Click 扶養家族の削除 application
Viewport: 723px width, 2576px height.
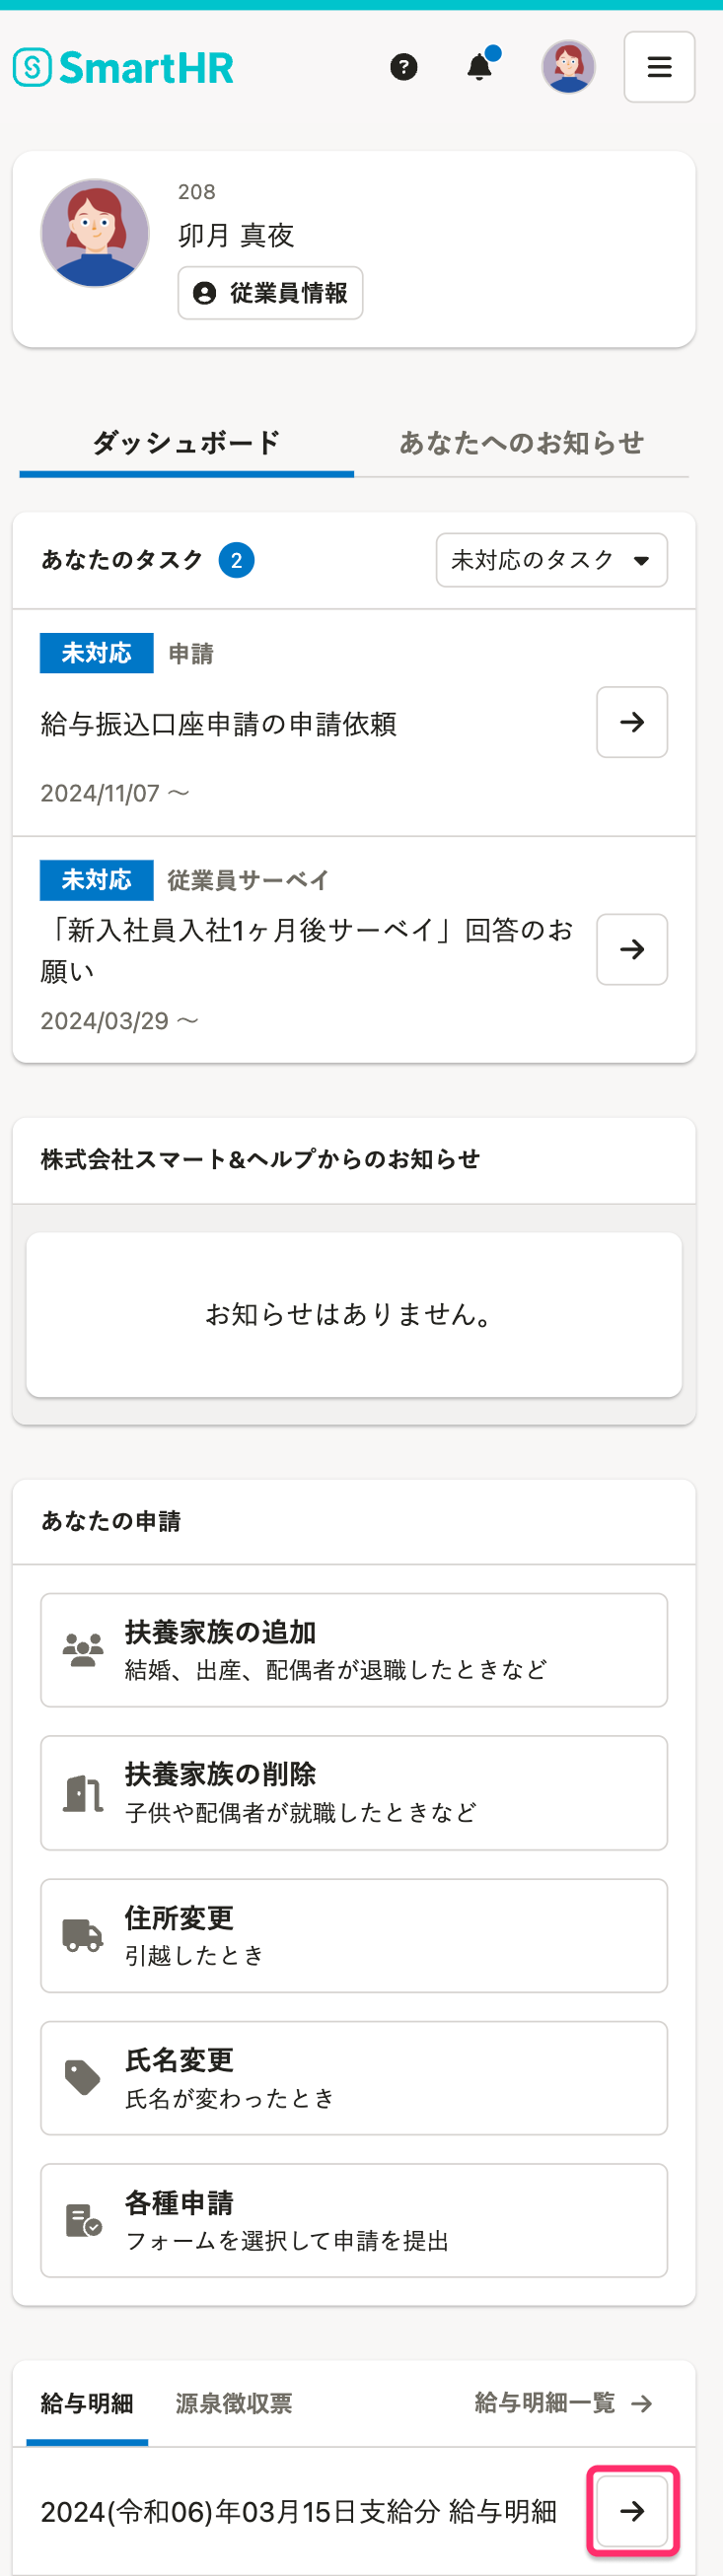pos(353,1793)
